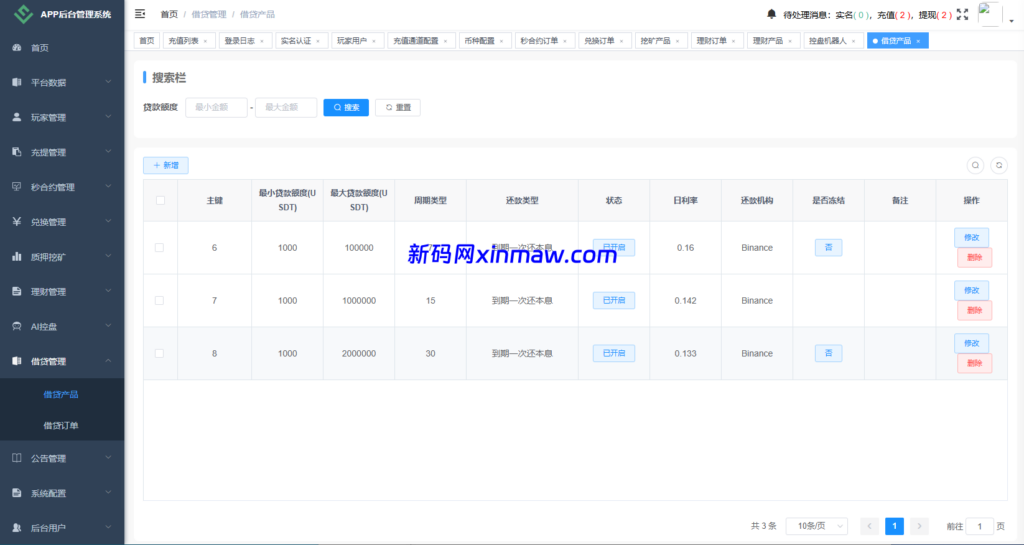Image resolution: width=1024 pixels, height=545 pixels.
Task: Switch to 秒合约订单 tab
Action: [543, 40]
